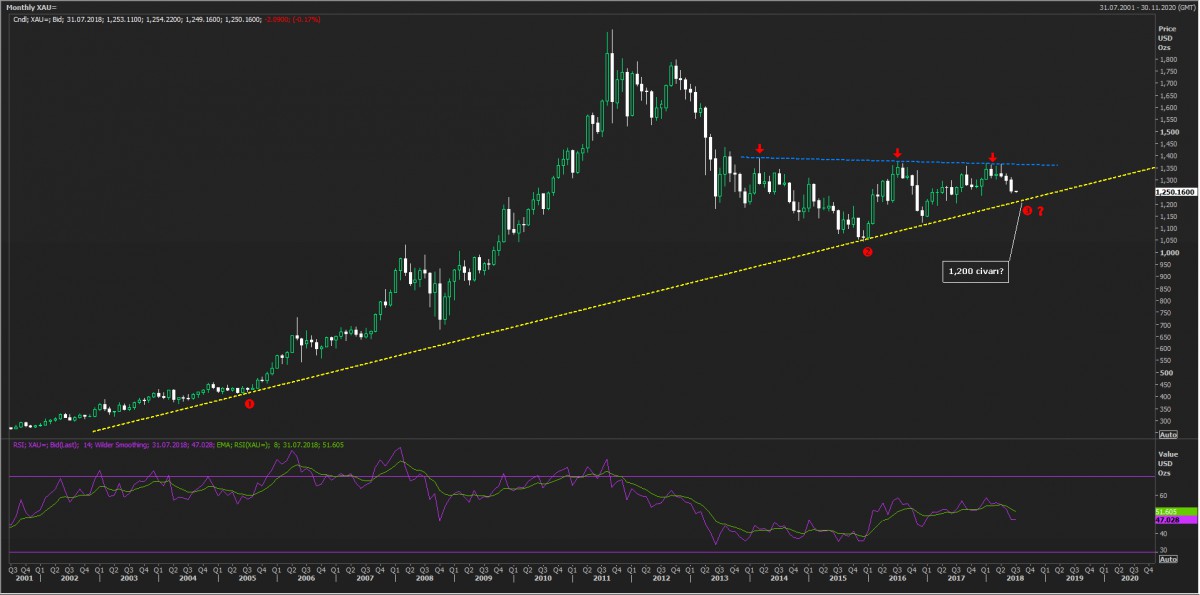Select red circle marker 2 at the 2015 low

[x=867, y=252]
